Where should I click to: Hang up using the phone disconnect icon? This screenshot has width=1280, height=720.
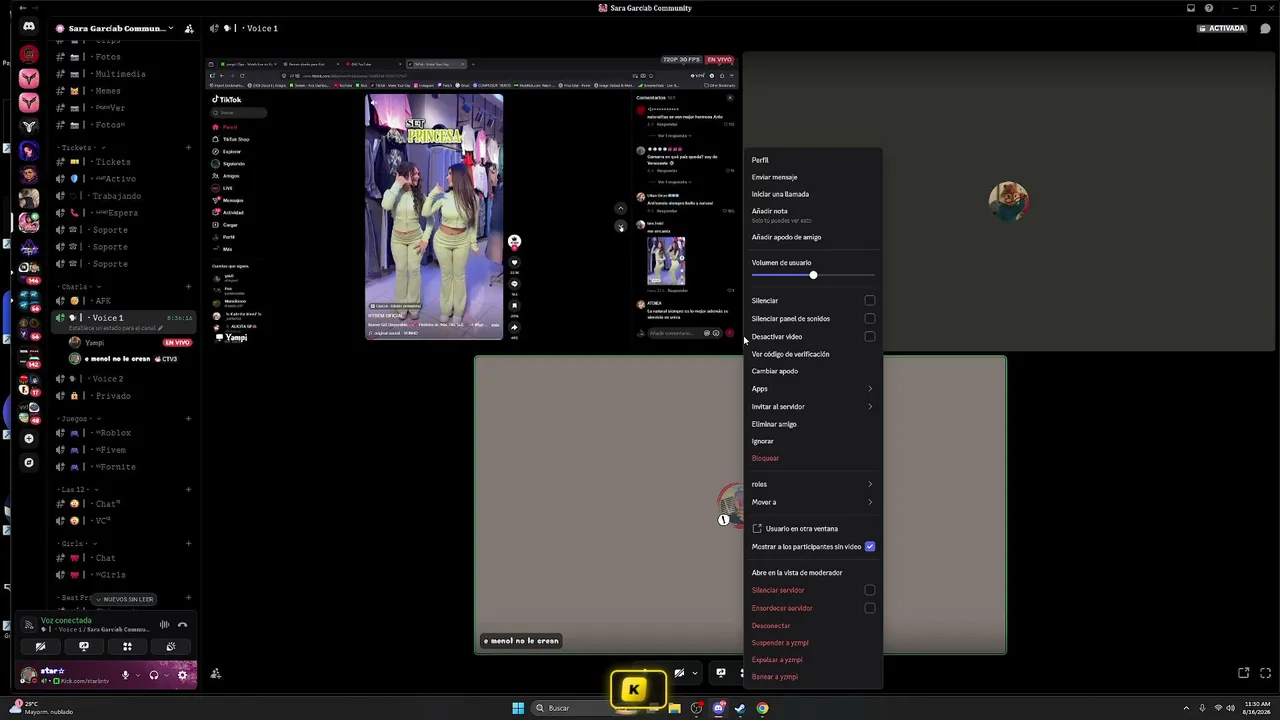point(182,625)
